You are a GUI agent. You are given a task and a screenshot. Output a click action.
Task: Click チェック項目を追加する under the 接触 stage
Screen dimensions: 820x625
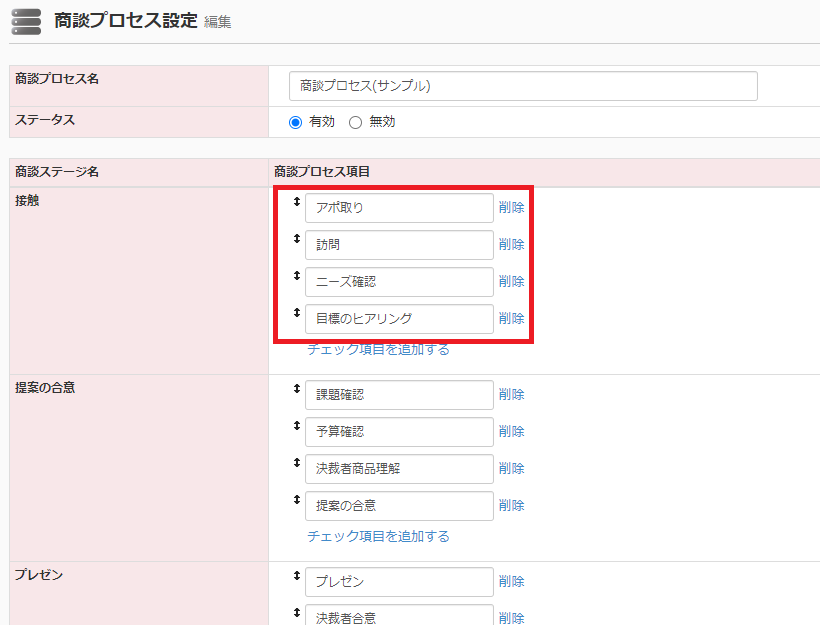[x=378, y=350]
